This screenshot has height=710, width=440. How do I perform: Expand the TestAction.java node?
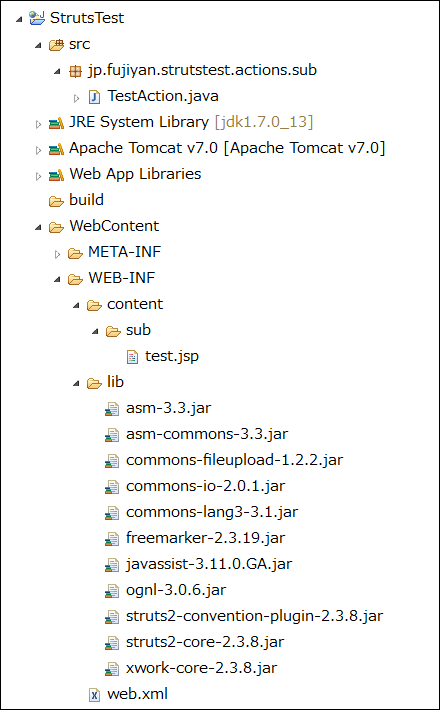point(77,97)
